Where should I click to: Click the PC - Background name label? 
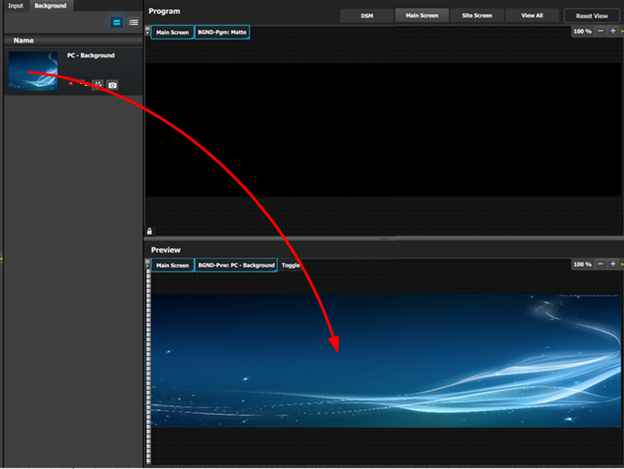(x=91, y=55)
